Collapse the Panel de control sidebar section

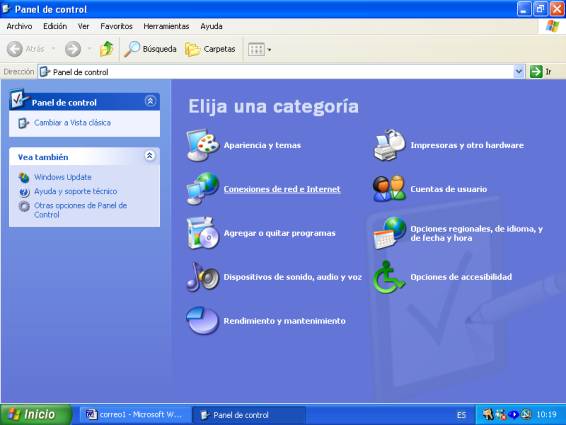[x=150, y=101]
